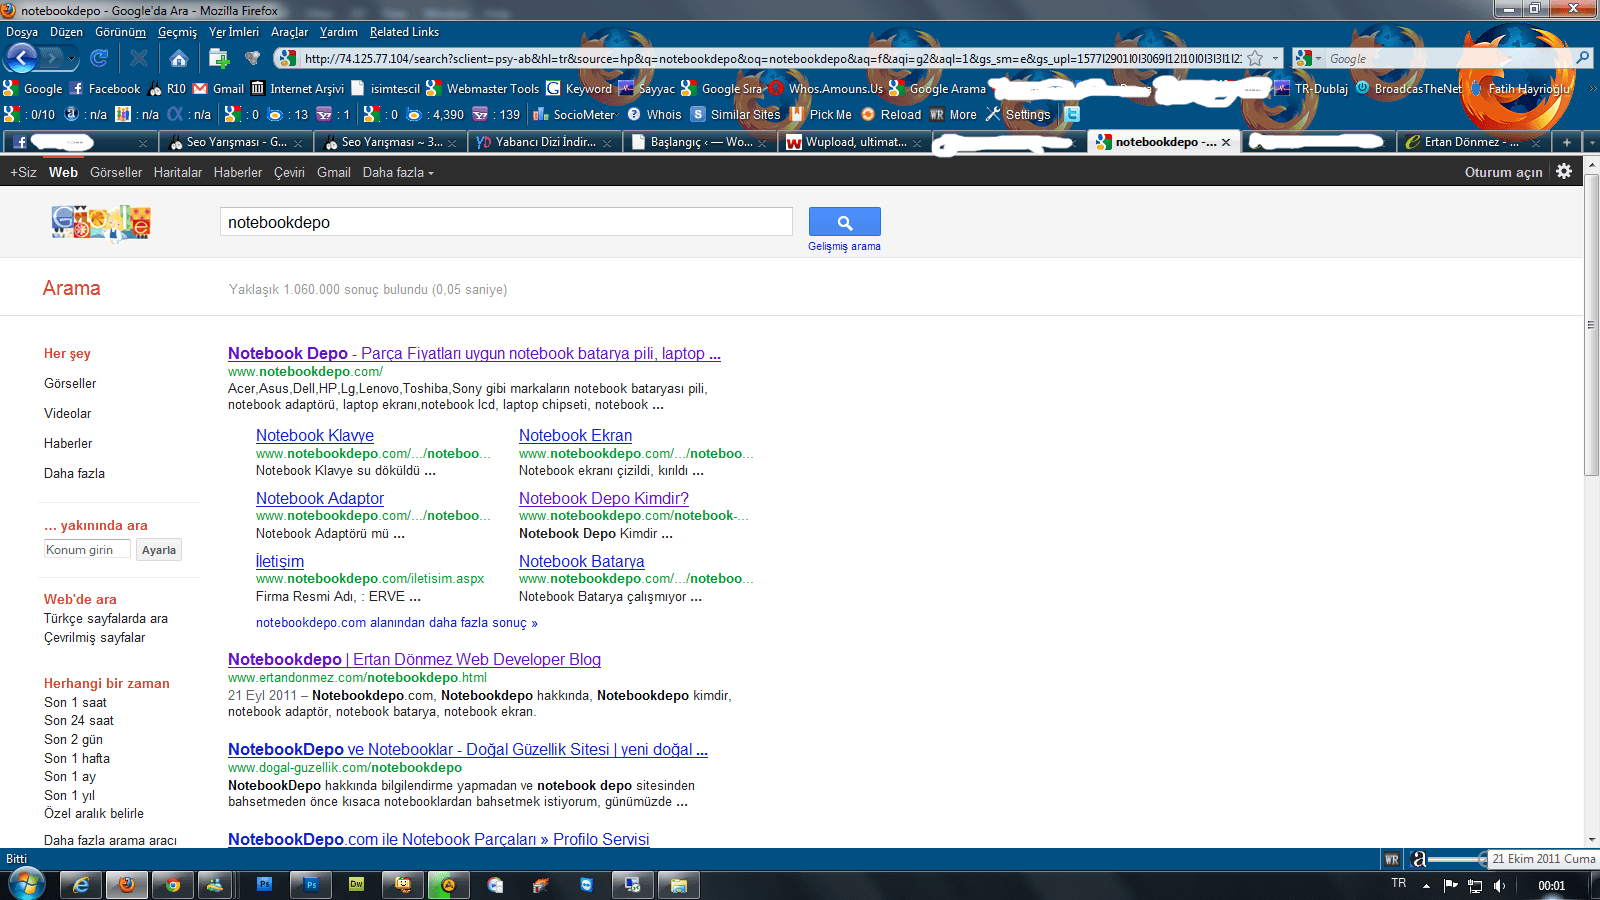The image size is (1600, 900).
Task: Click the Pick Me toolbar button
Action: (x=821, y=115)
